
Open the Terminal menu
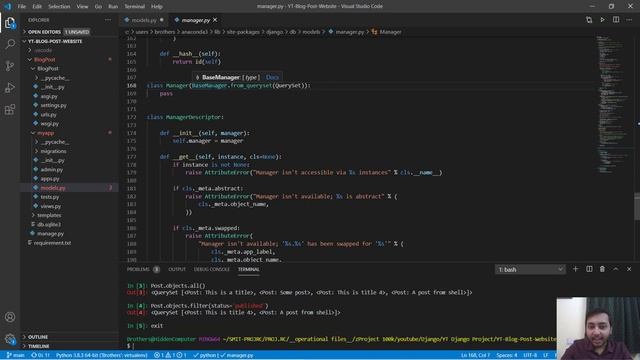134,7
